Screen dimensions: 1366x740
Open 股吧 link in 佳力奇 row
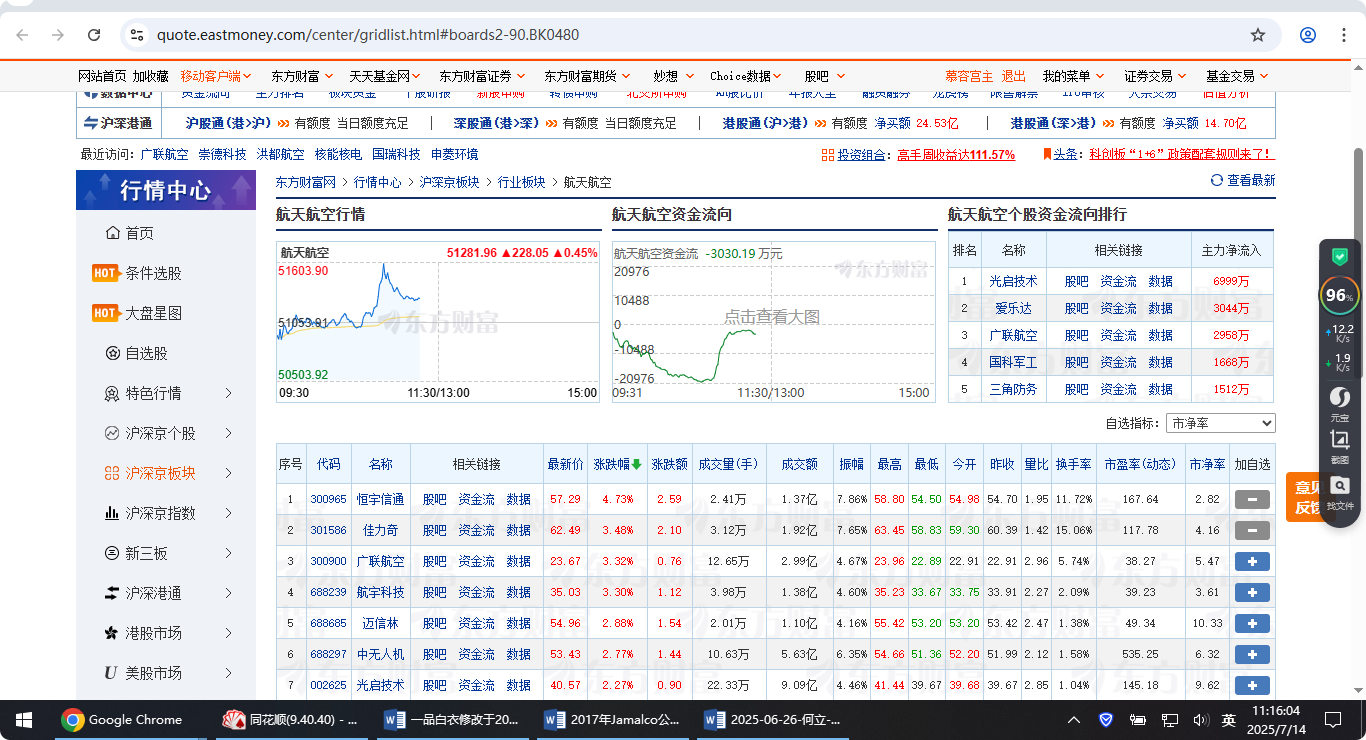[434, 531]
